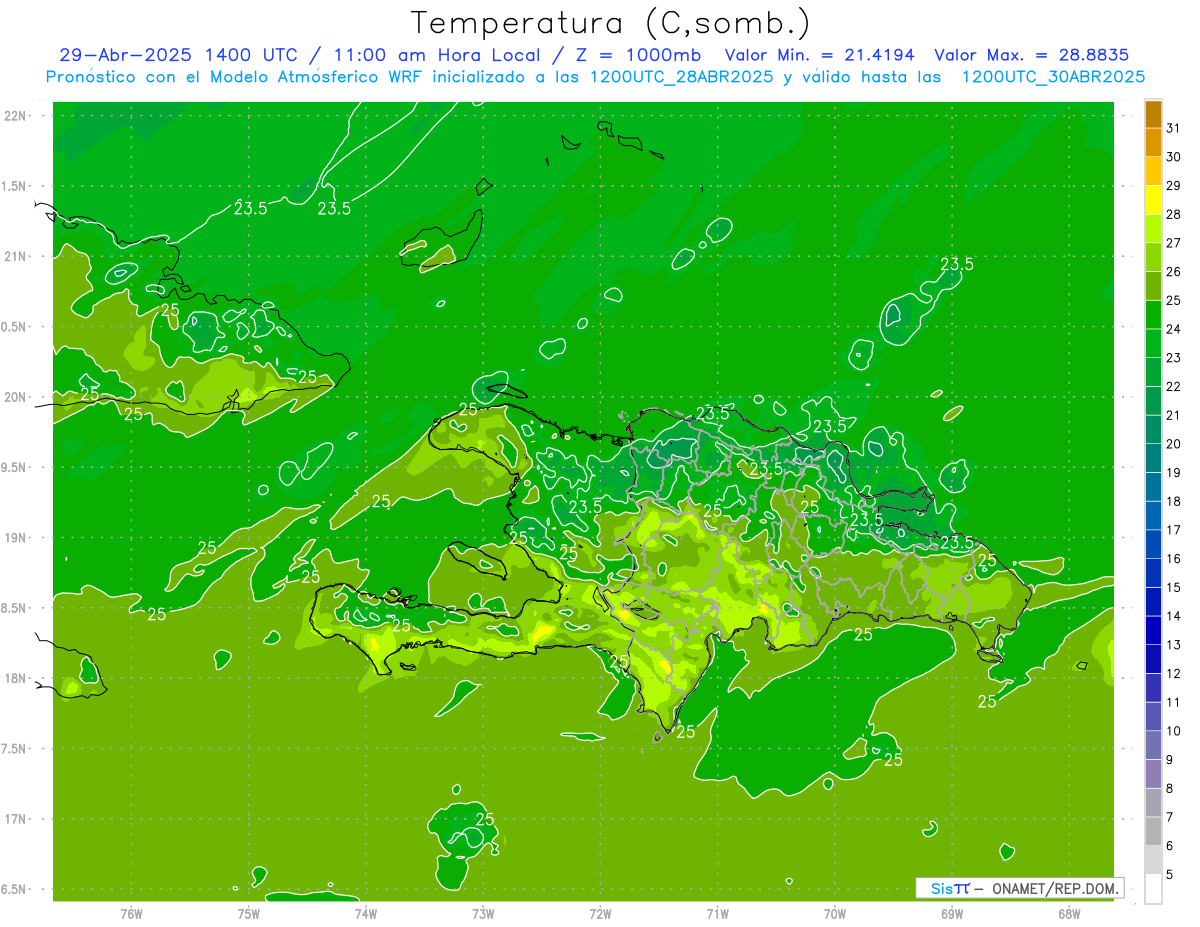Screen dimensions: 1200x927
Task: Click legend value 12 on color bar
Action: point(1173,673)
